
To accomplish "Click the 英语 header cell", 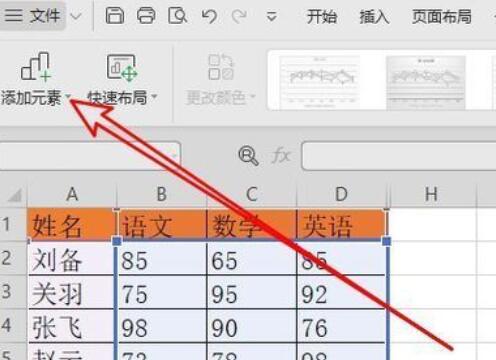I will (341, 225).
